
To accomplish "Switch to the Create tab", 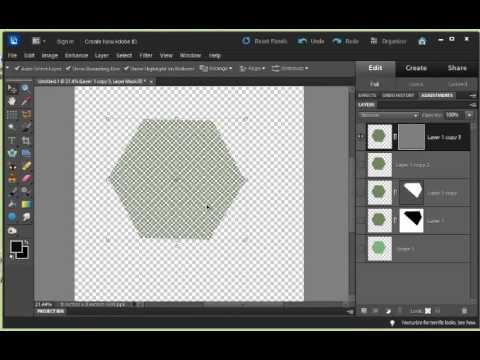I will pos(416,68).
